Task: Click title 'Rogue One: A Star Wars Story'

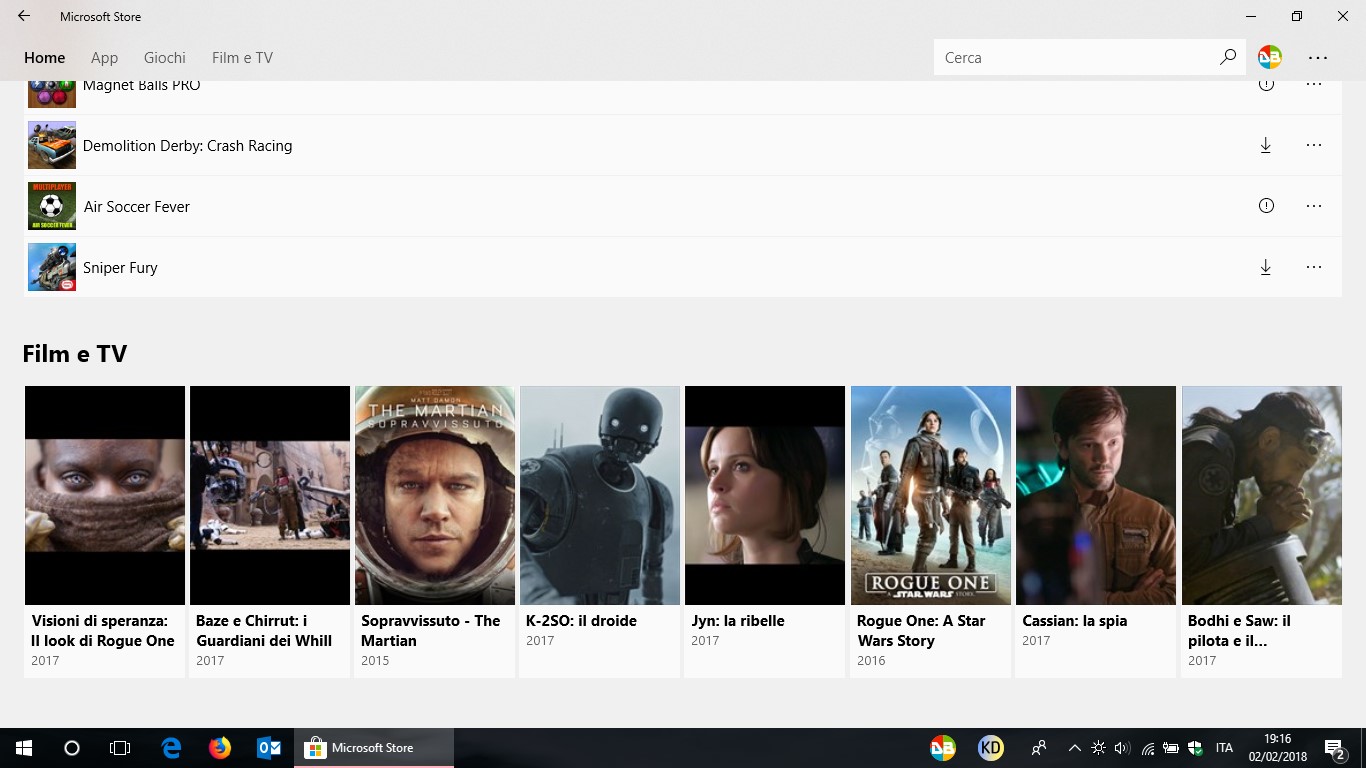Action: (x=921, y=631)
